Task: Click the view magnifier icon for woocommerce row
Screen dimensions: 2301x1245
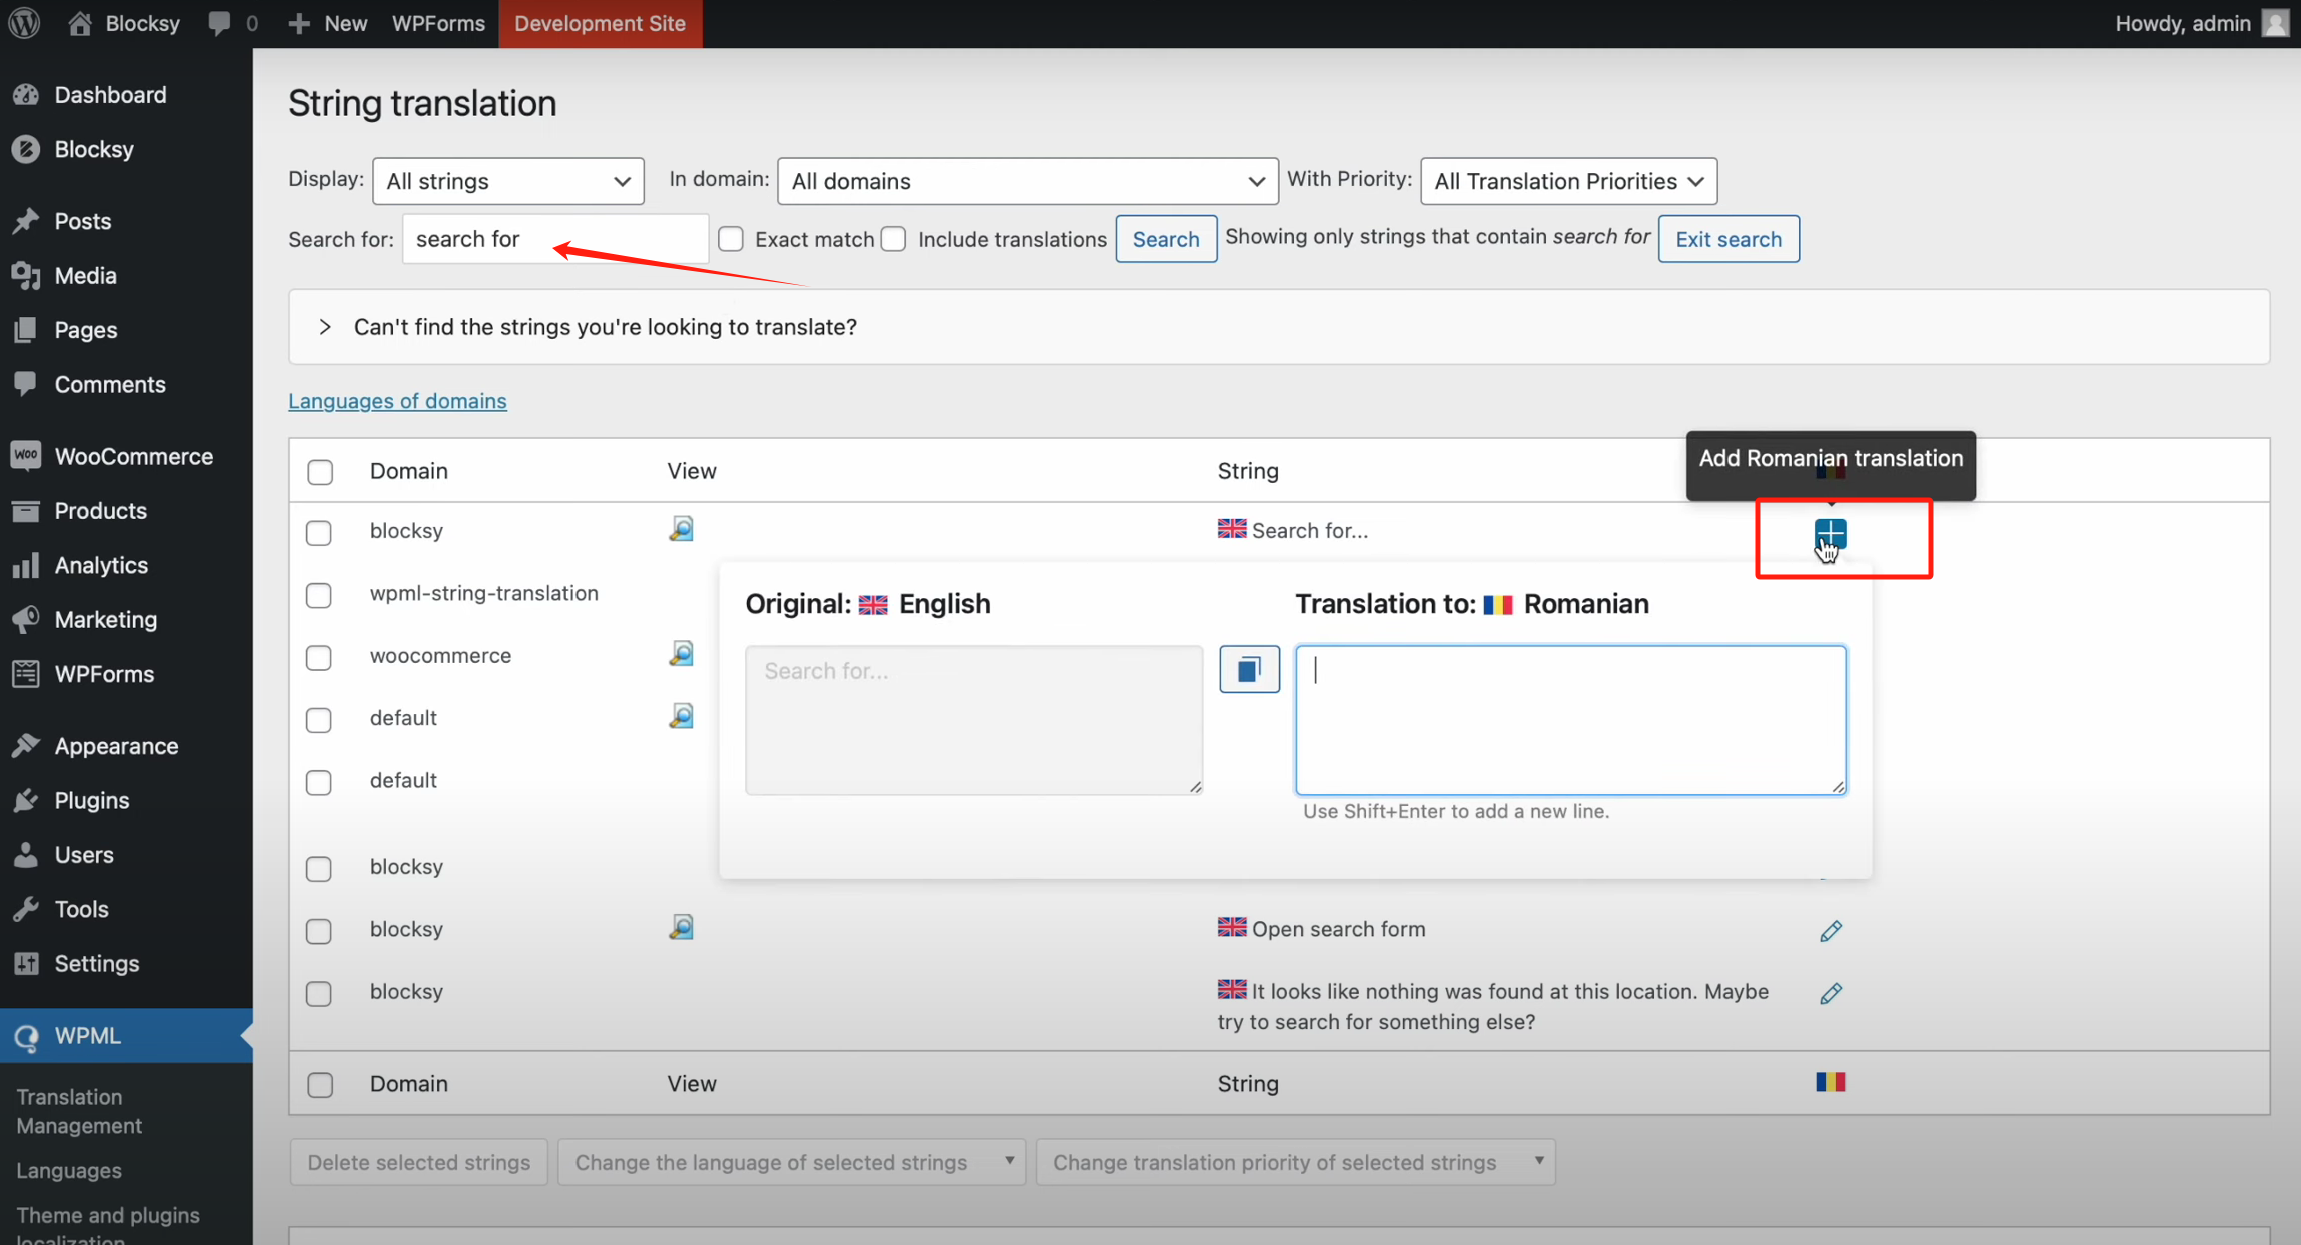Action: (681, 654)
